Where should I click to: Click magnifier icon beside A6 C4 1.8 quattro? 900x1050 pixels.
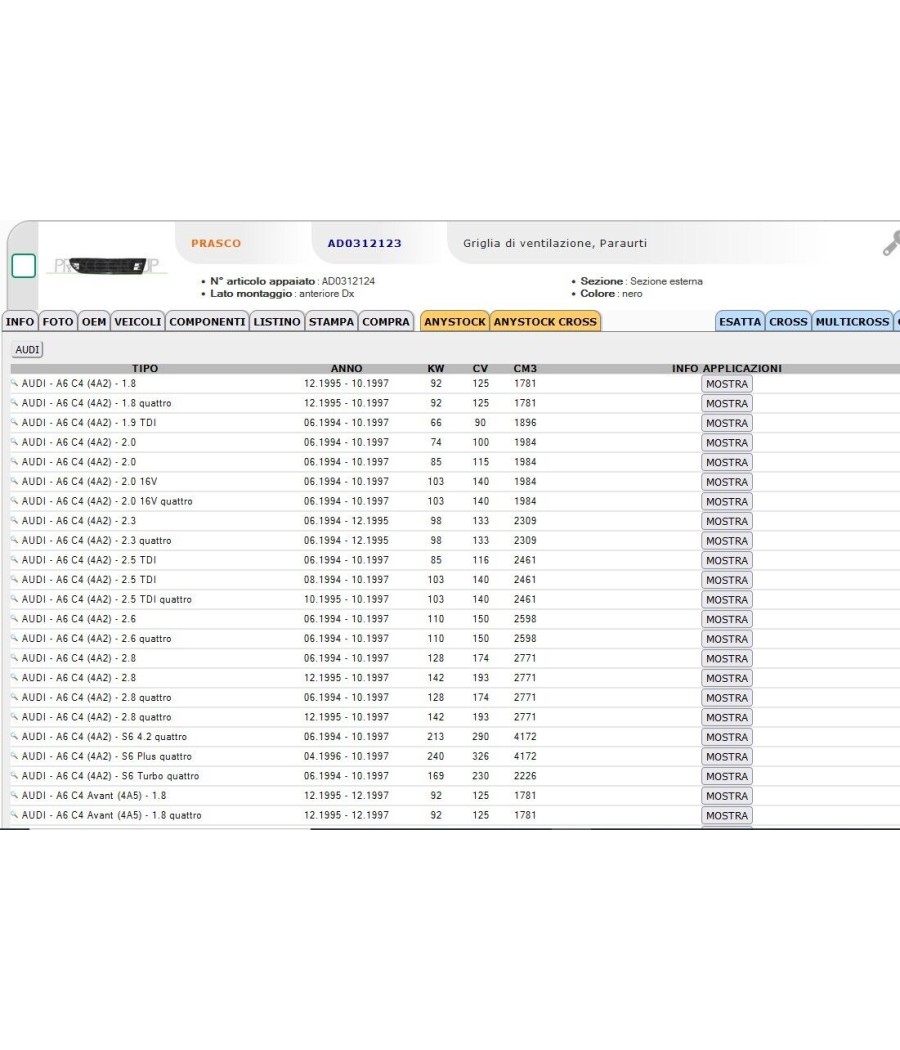(14, 402)
